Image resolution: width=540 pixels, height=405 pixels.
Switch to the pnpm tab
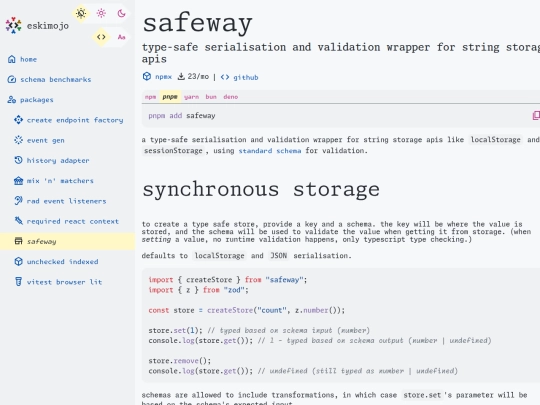click(x=170, y=97)
